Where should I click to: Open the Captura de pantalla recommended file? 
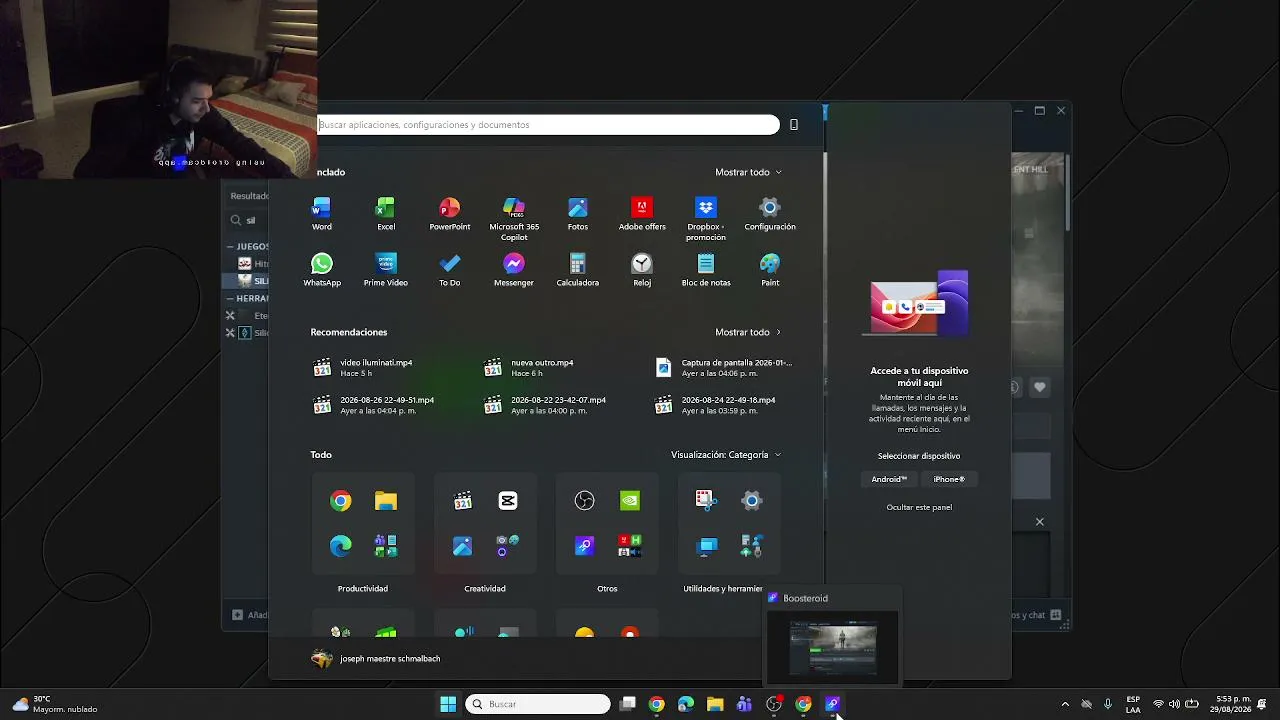click(724, 368)
